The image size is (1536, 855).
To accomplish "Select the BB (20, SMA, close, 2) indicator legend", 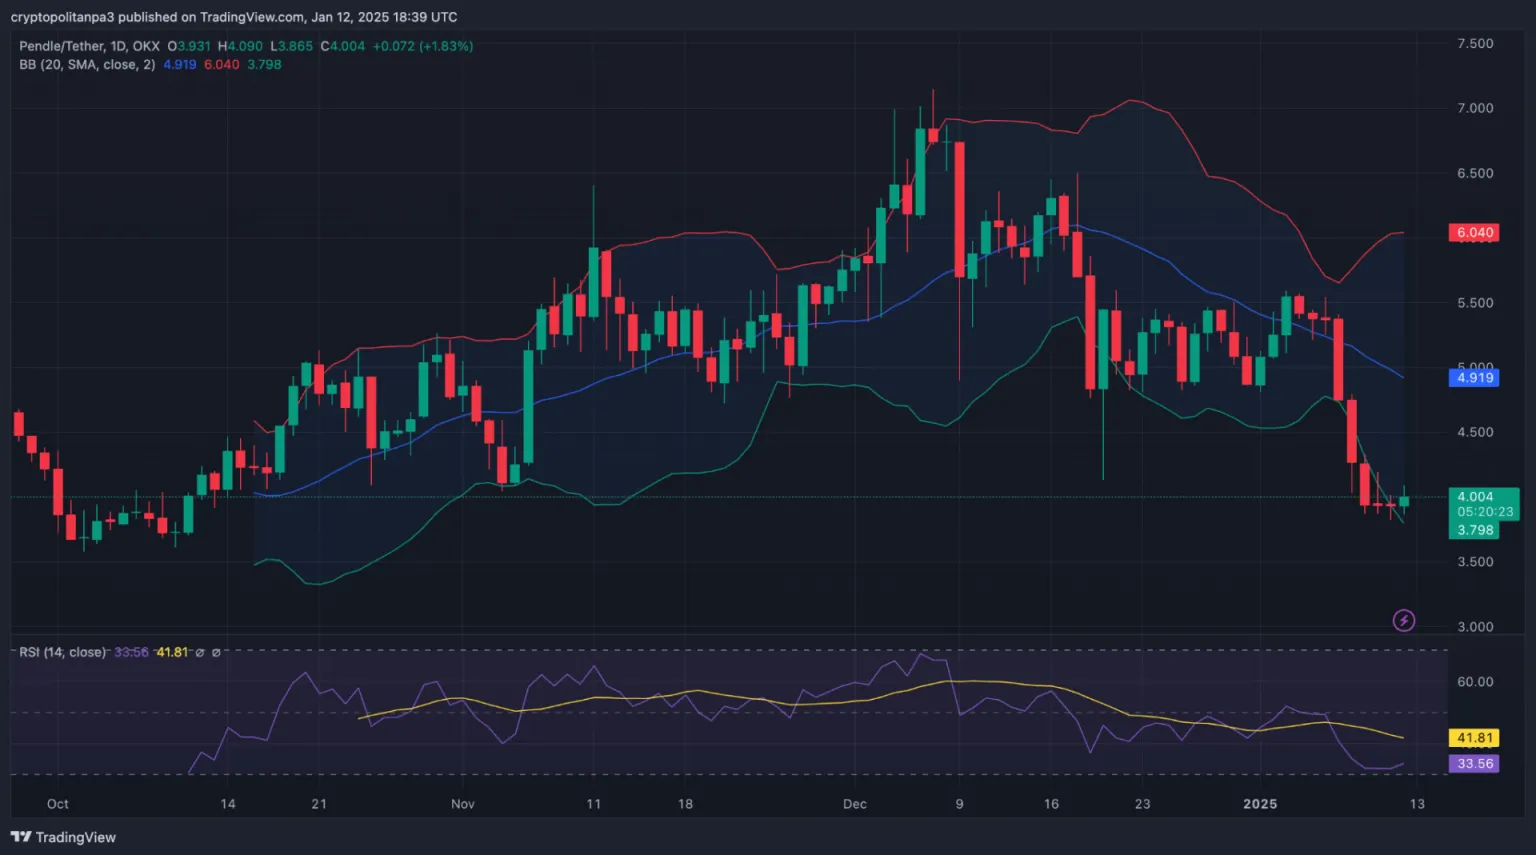I will (x=87, y=64).
